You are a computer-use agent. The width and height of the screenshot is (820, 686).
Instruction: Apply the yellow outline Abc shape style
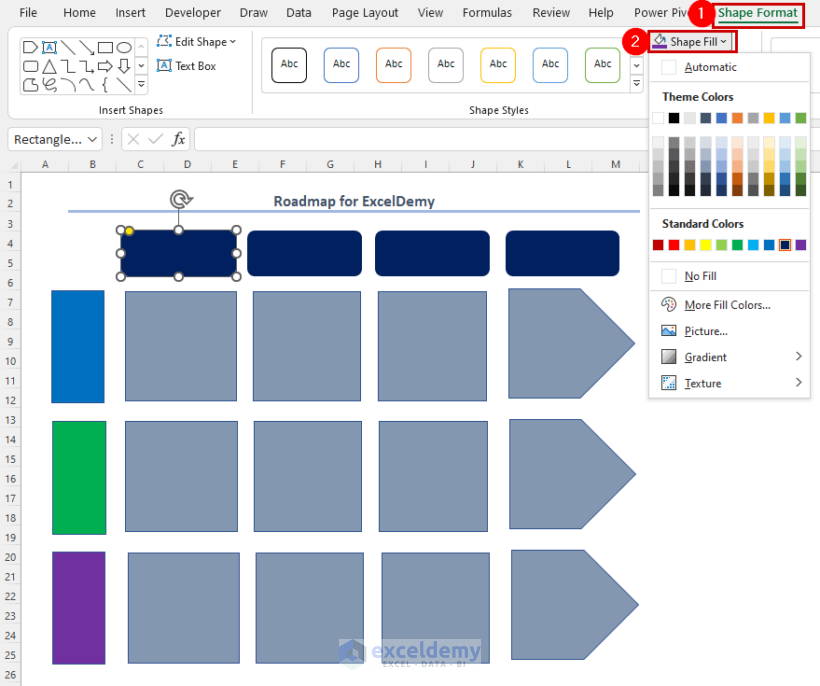point(498,65)
